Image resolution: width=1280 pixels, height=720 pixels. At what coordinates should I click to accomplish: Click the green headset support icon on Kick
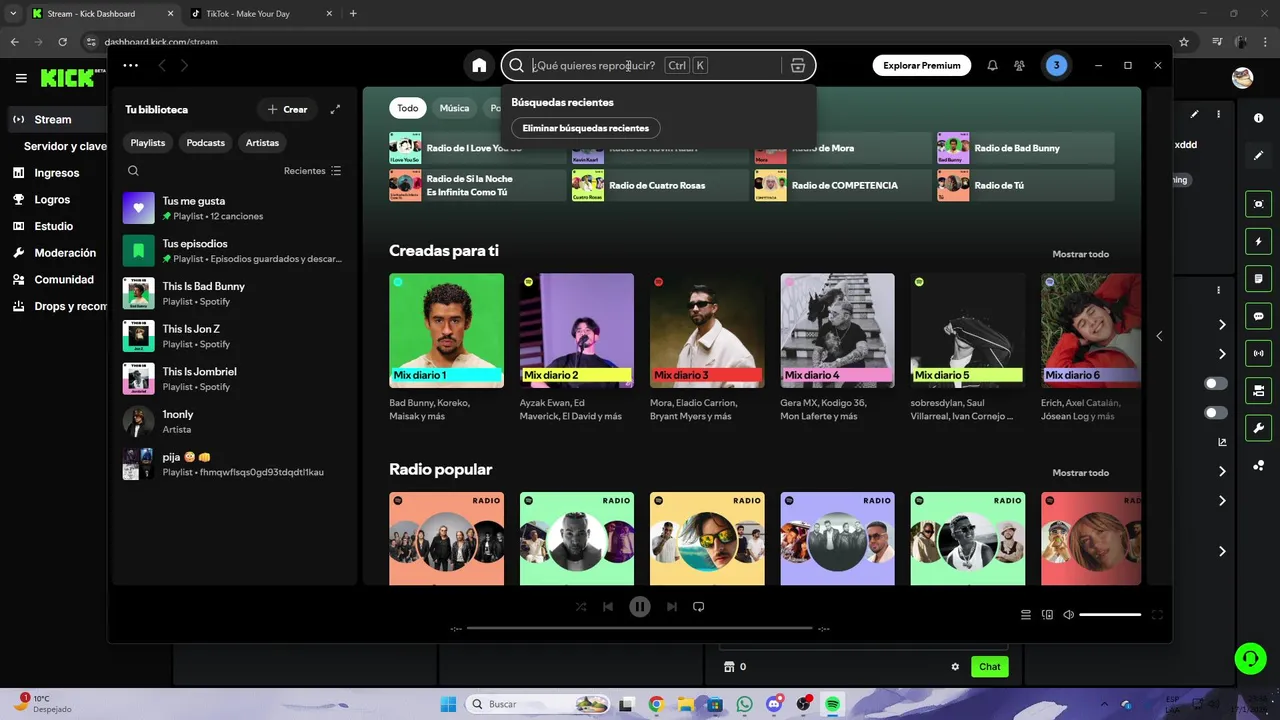tap(1250, 658)
